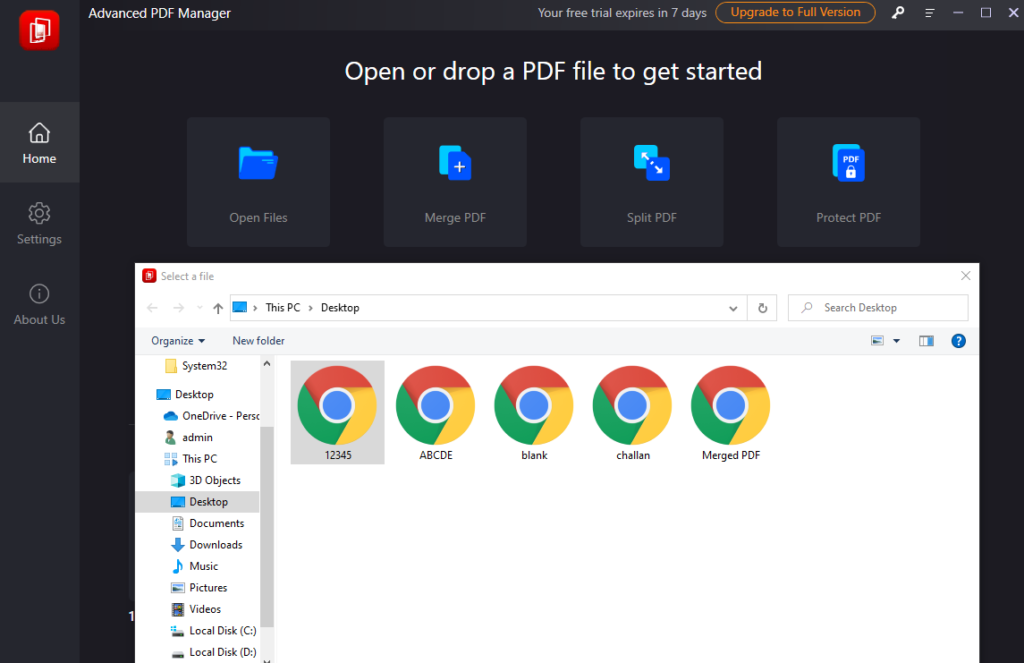
Task: Open the About Us info section
Action: (39, 304)
